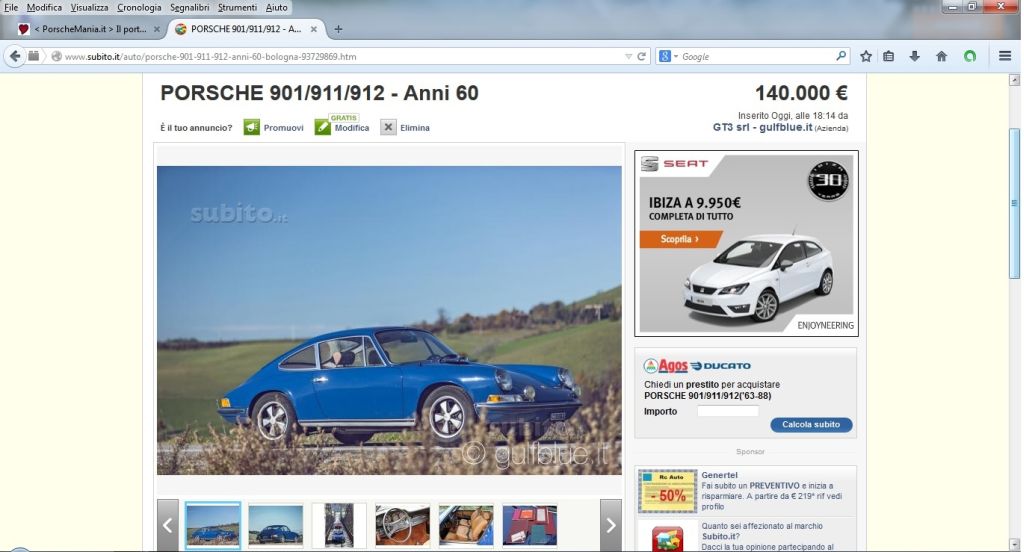The height and width of the screenshot is (552, 1024).
Task: Go to the home page icon
Action: [x=941, y=56]
